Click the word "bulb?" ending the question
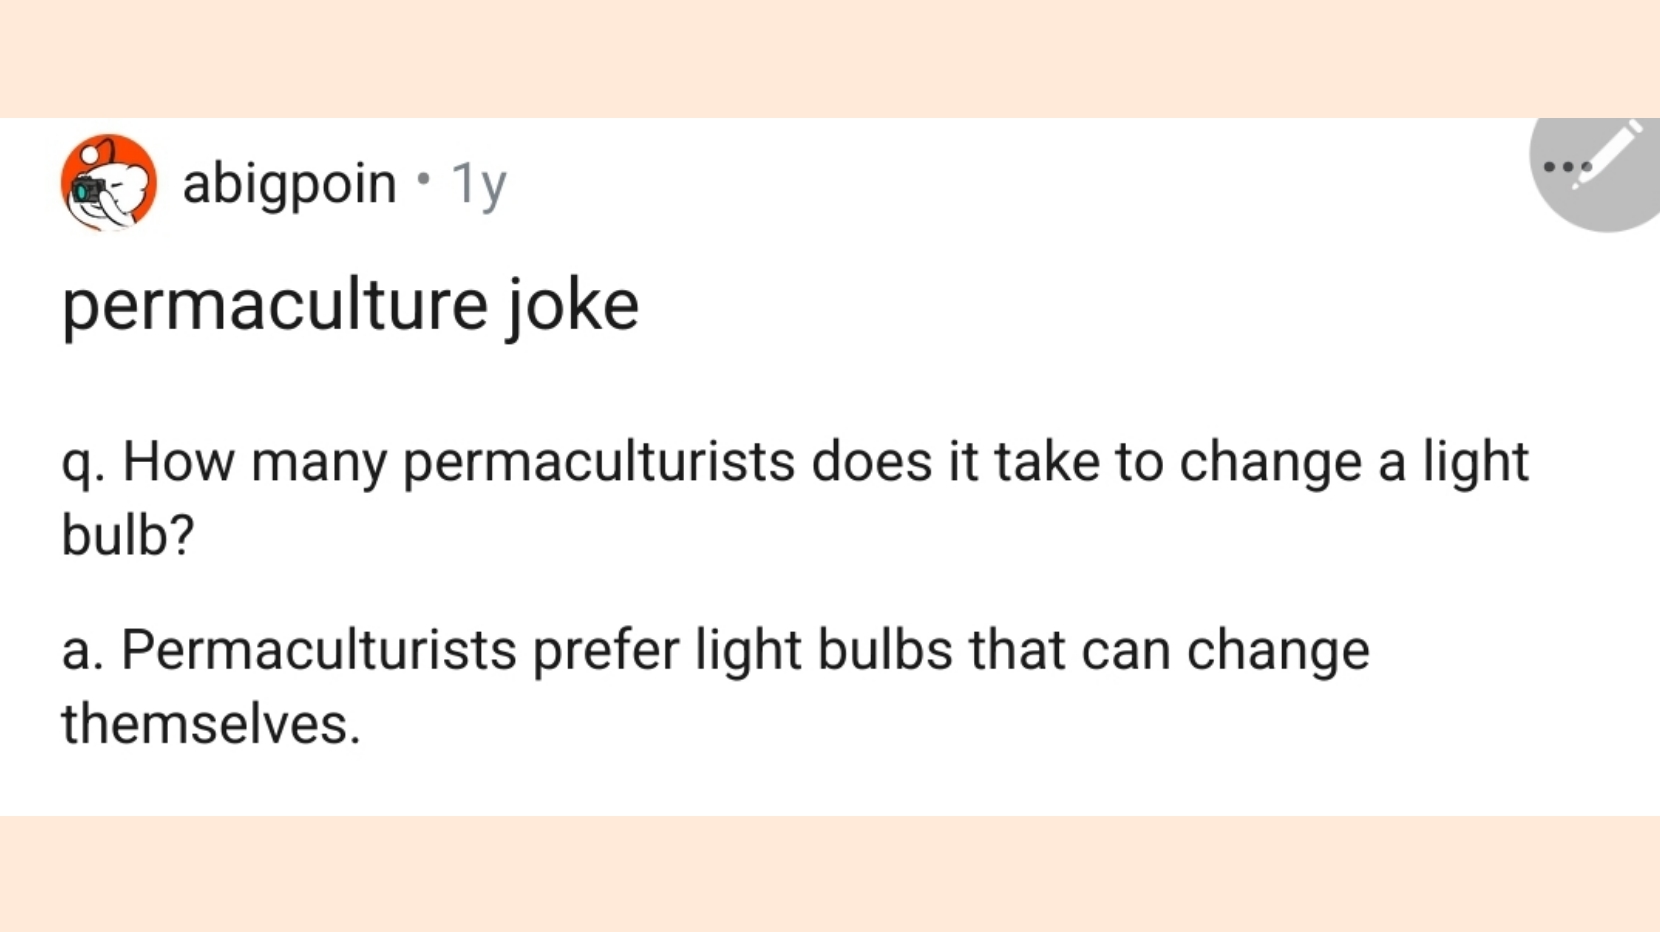This screenshot has height=932, width=1660. 128,535
